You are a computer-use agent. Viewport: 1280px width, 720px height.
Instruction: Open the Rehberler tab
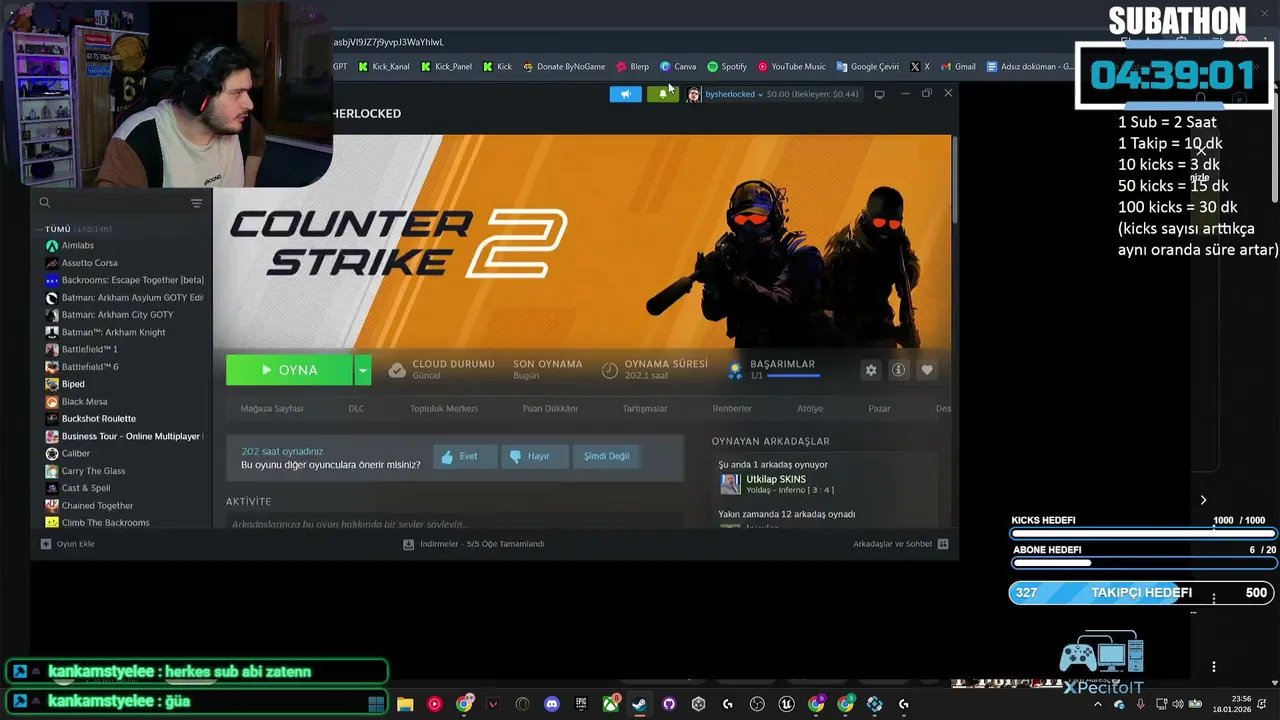(732, 408)
